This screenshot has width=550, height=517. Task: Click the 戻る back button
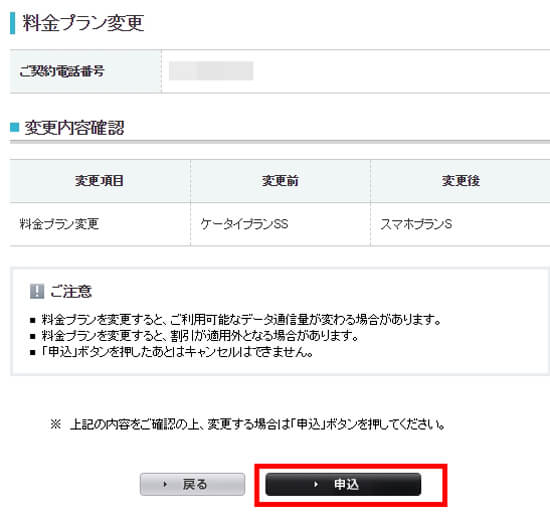click(x=192, y=484)
